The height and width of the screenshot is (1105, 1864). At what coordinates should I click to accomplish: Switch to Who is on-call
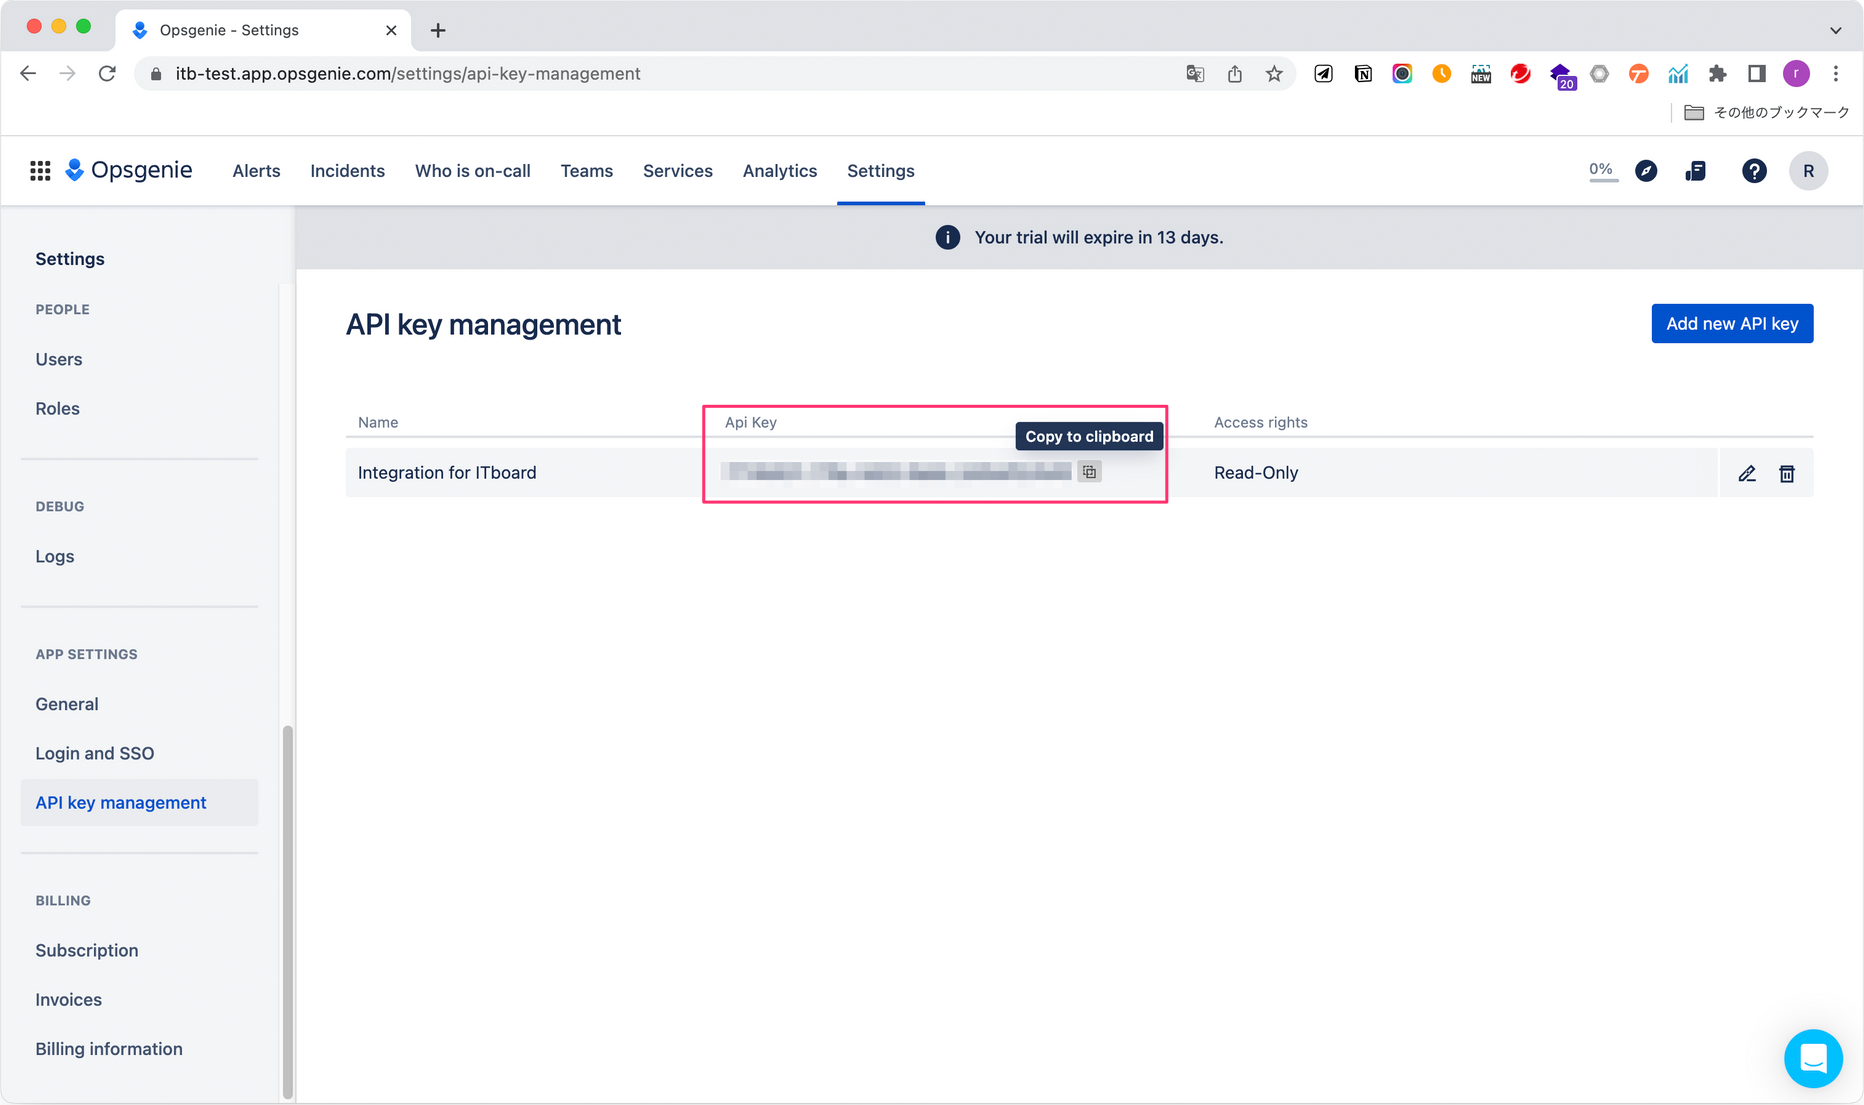472,171
